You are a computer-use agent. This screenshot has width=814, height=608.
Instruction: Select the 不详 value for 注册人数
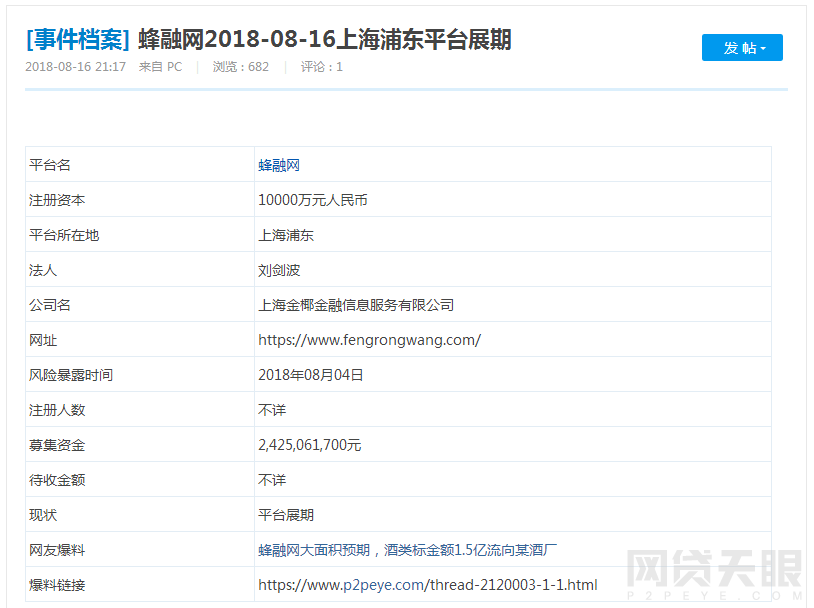tap(272, 410)
